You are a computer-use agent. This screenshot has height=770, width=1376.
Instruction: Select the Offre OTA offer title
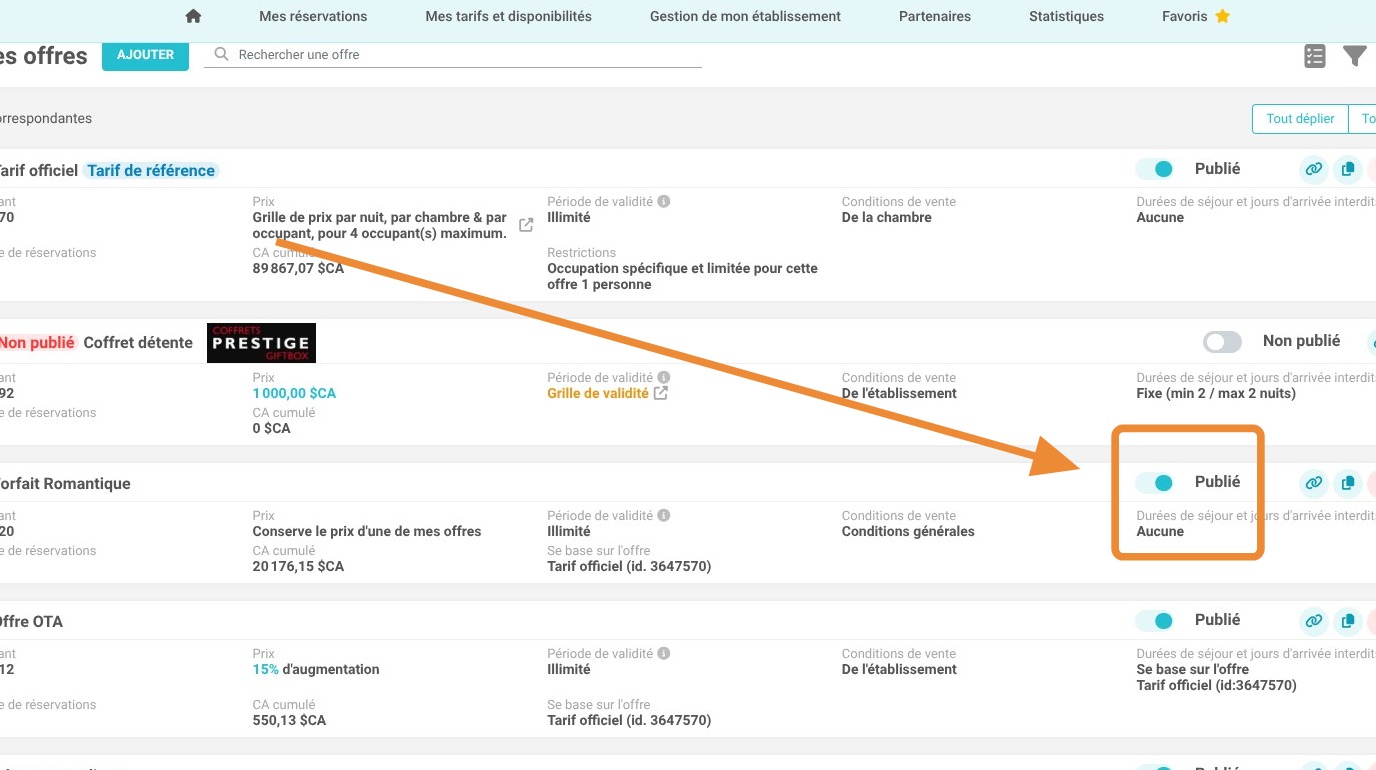[x=31, y=621]
